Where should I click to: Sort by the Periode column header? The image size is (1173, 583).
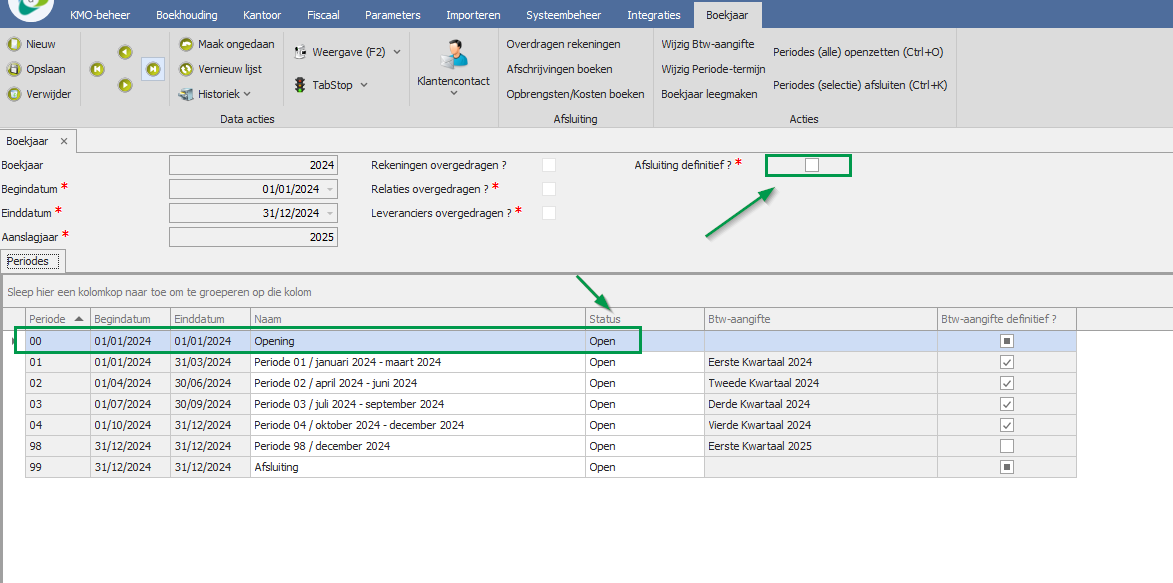point(48,319)
